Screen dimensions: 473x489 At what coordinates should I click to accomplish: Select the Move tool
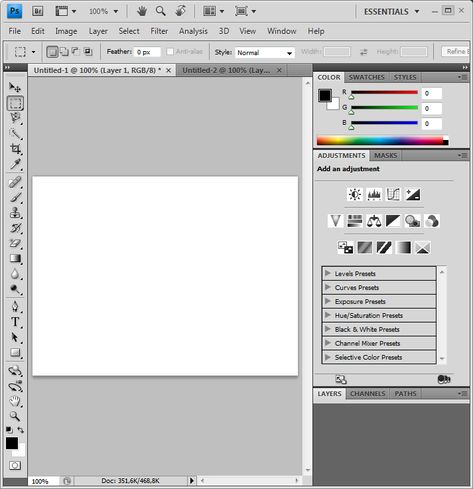click(x=15, y=87)
